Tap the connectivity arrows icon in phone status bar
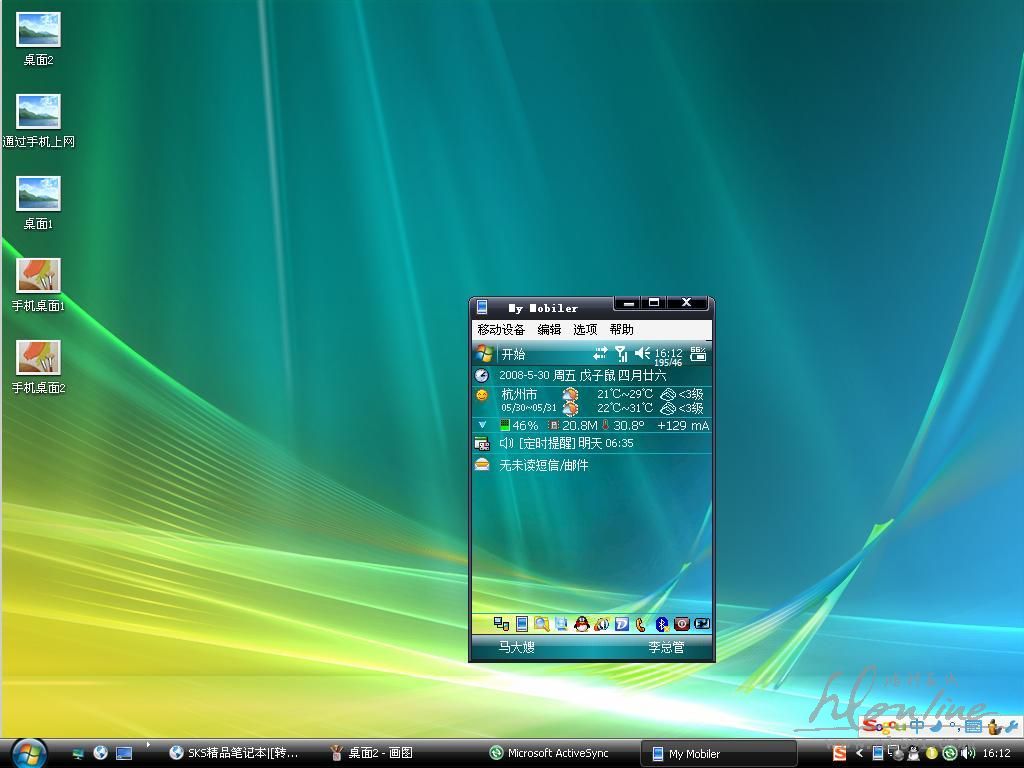 click(x=600, y=353)
